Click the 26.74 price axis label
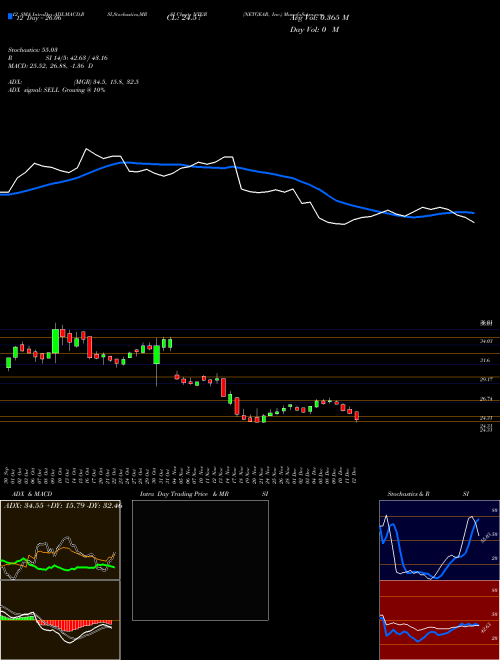This screenshot has height=660, width=500. pos(487,399)
